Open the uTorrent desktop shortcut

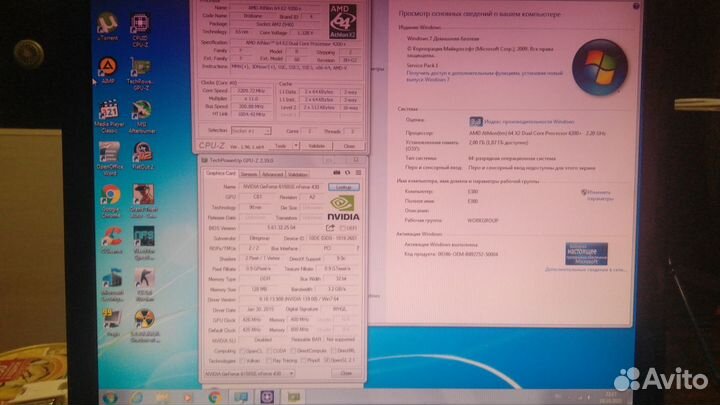(107, 26)
